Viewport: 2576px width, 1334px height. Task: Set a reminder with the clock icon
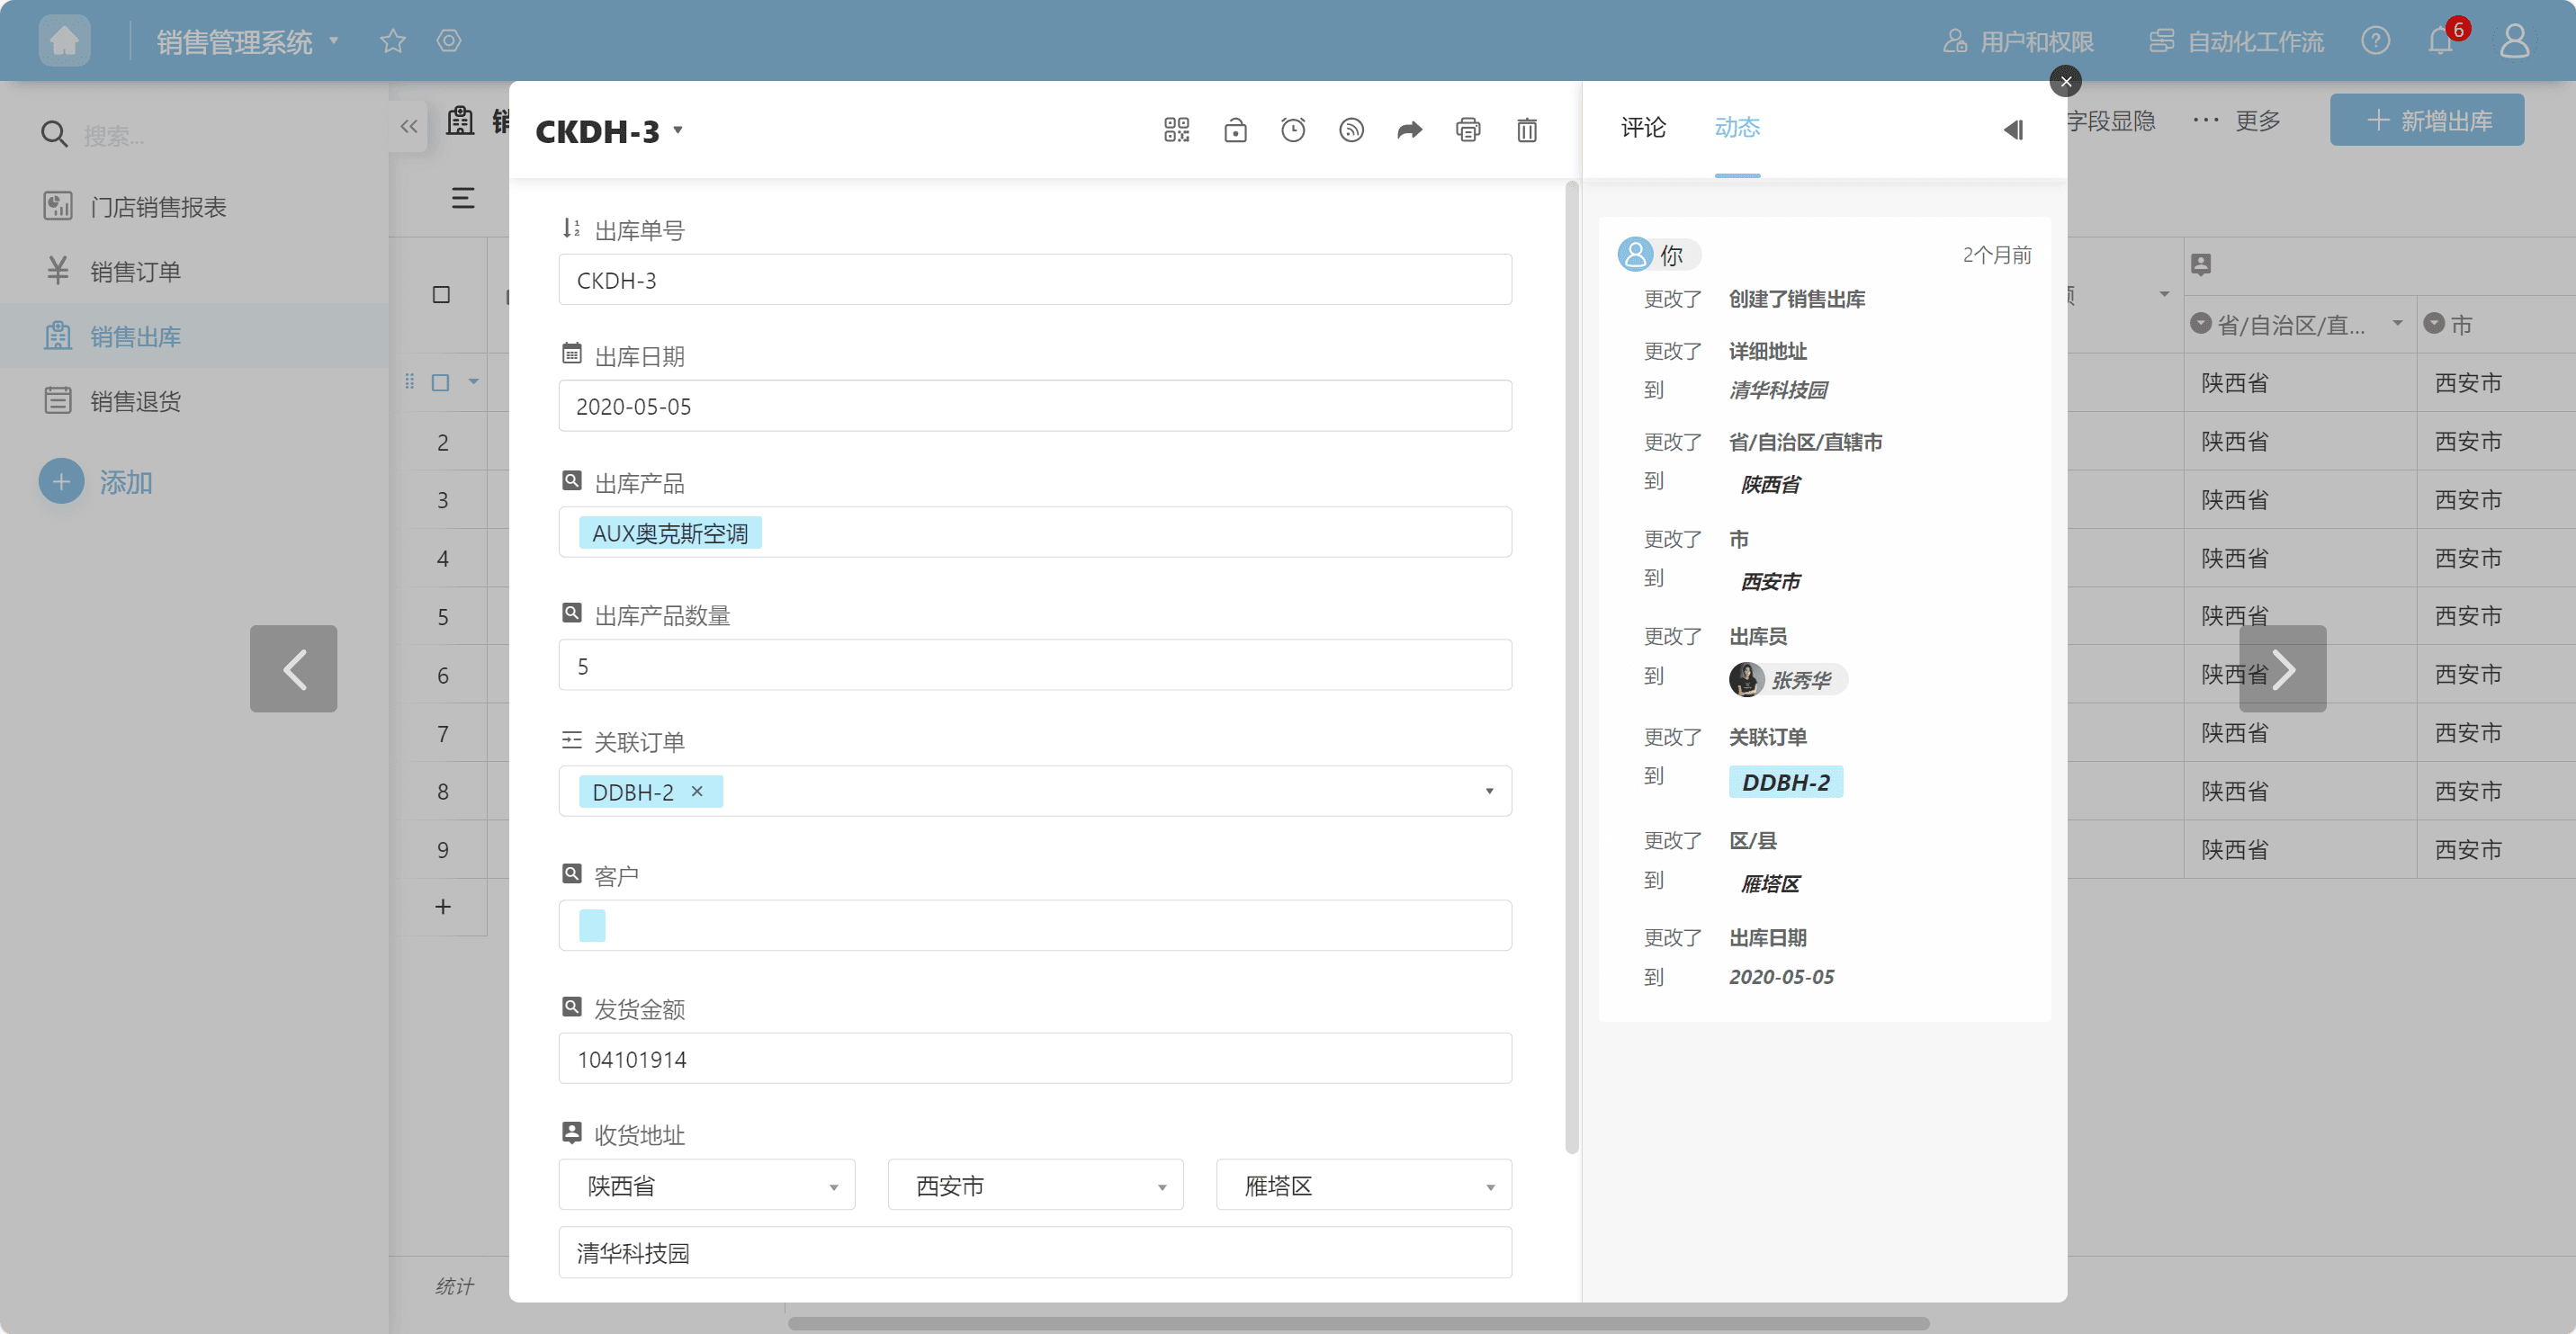point(1293,130)
